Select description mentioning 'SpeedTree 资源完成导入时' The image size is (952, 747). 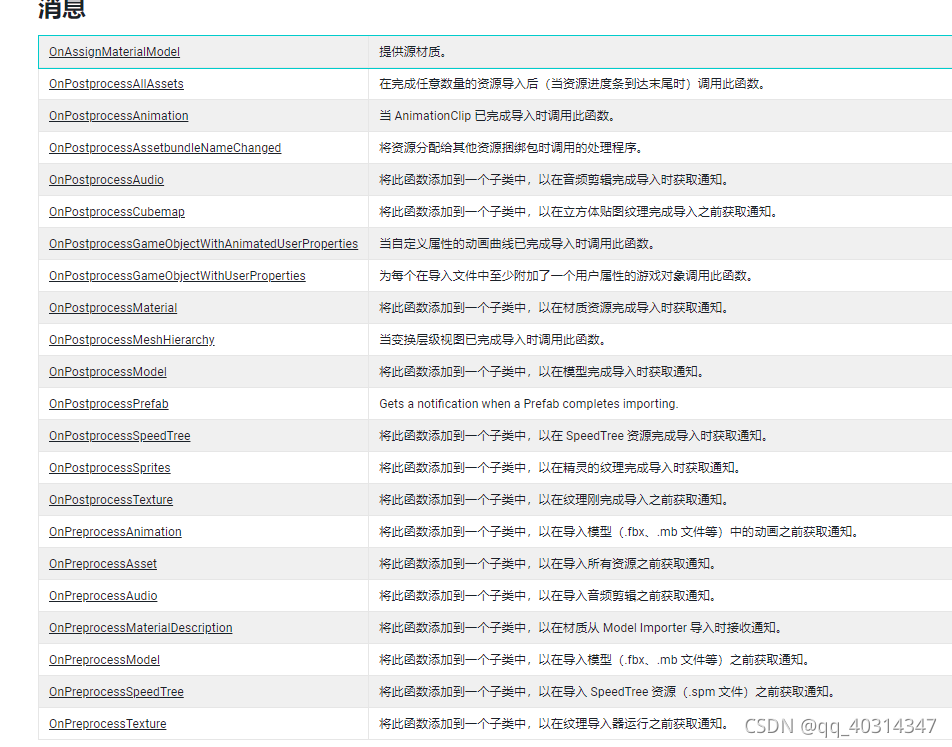(x=575, y=435)
